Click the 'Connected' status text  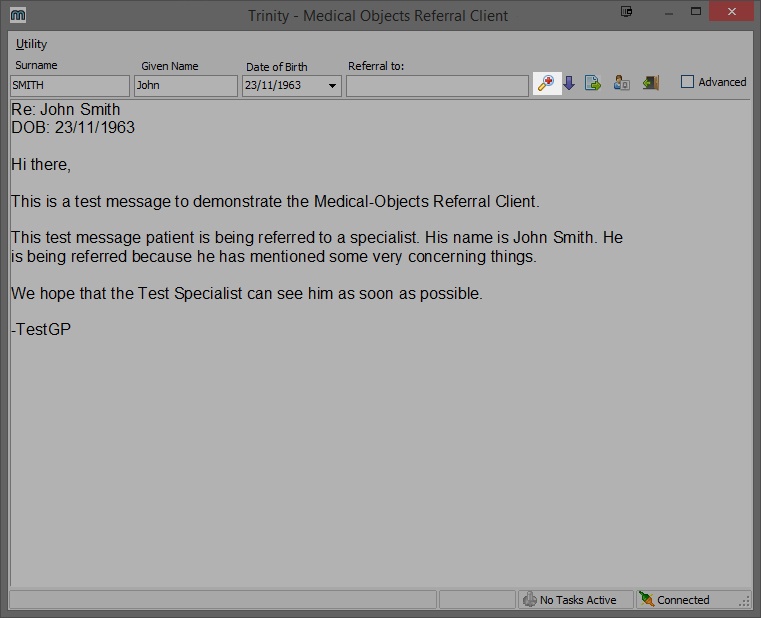coord(683,600)
